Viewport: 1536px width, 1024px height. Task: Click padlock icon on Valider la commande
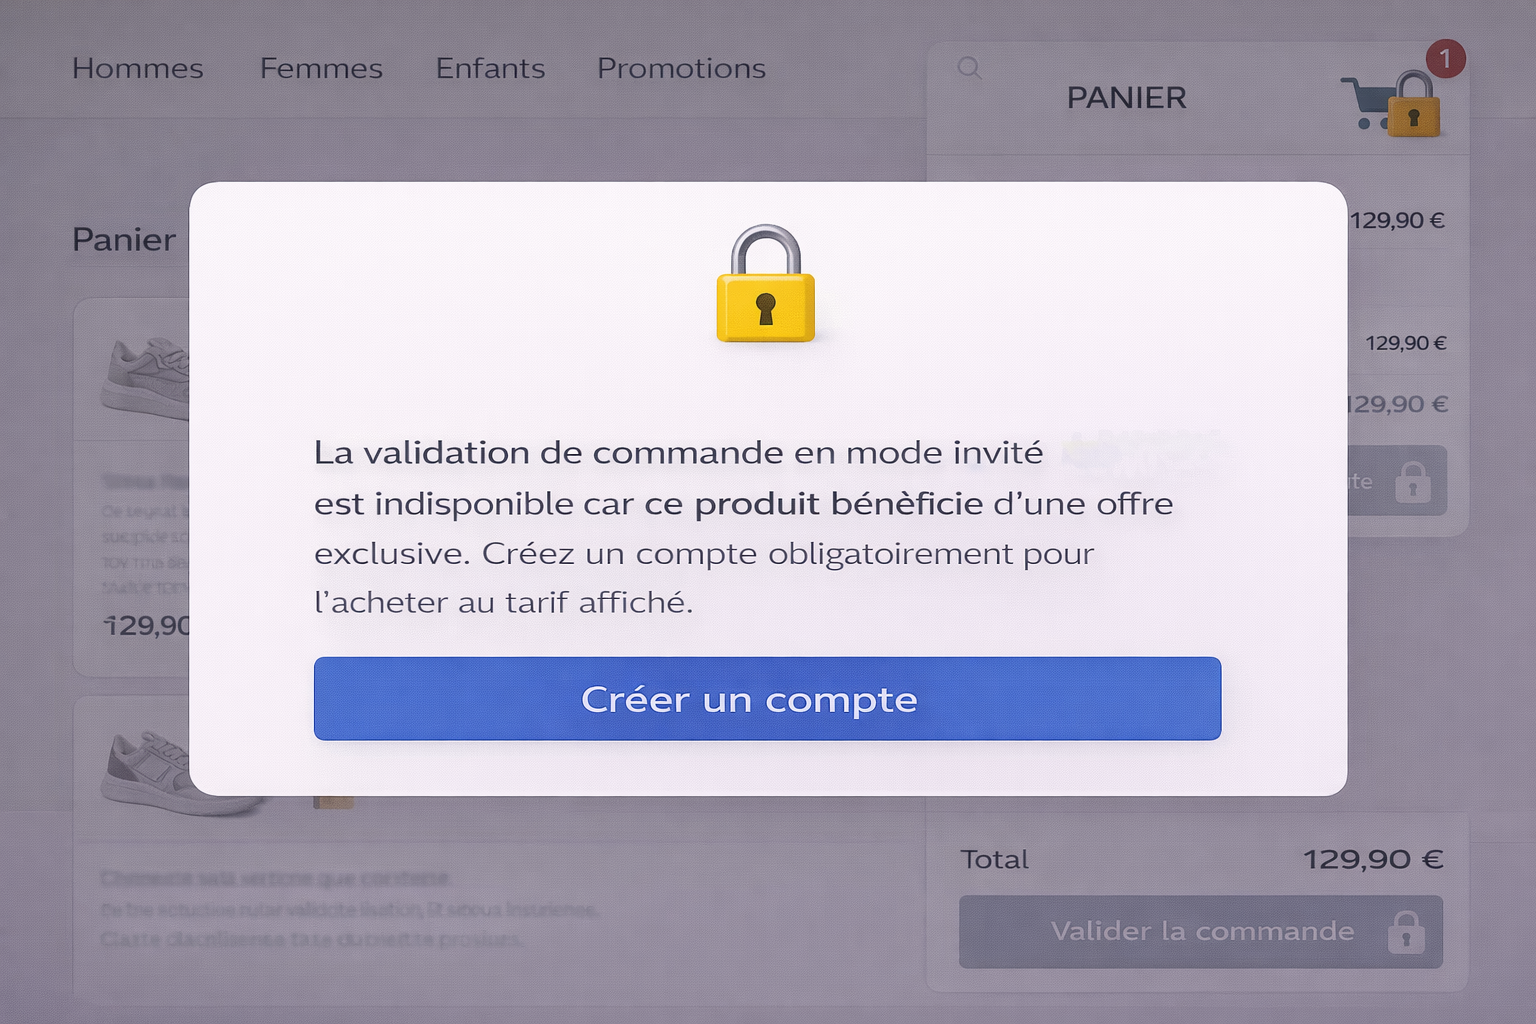click(x=1406, y=932)
